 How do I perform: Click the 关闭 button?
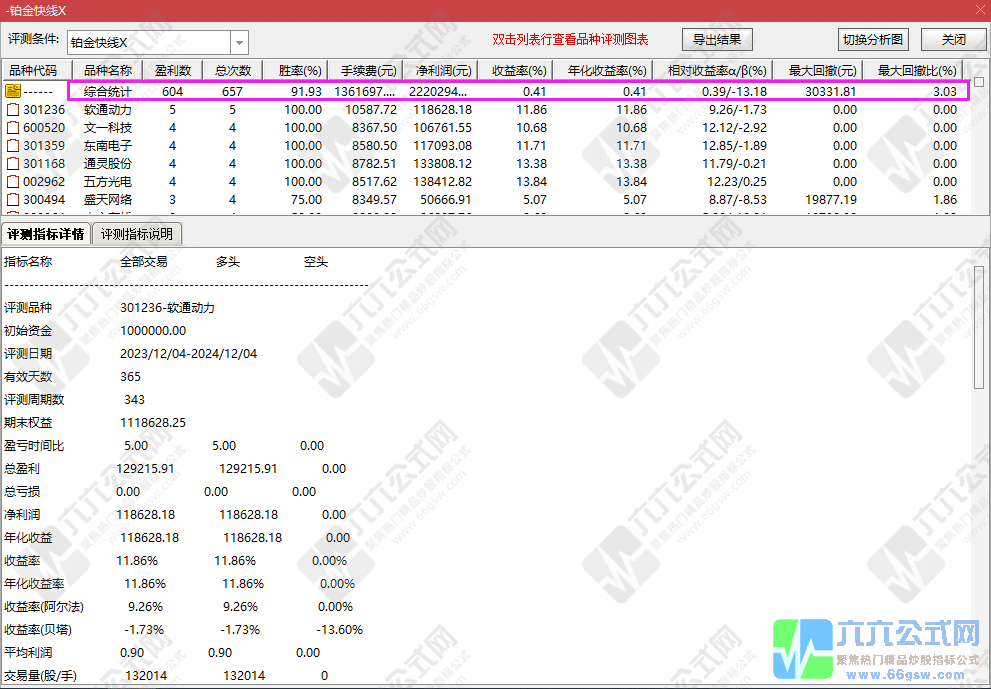tap(951, 39)
